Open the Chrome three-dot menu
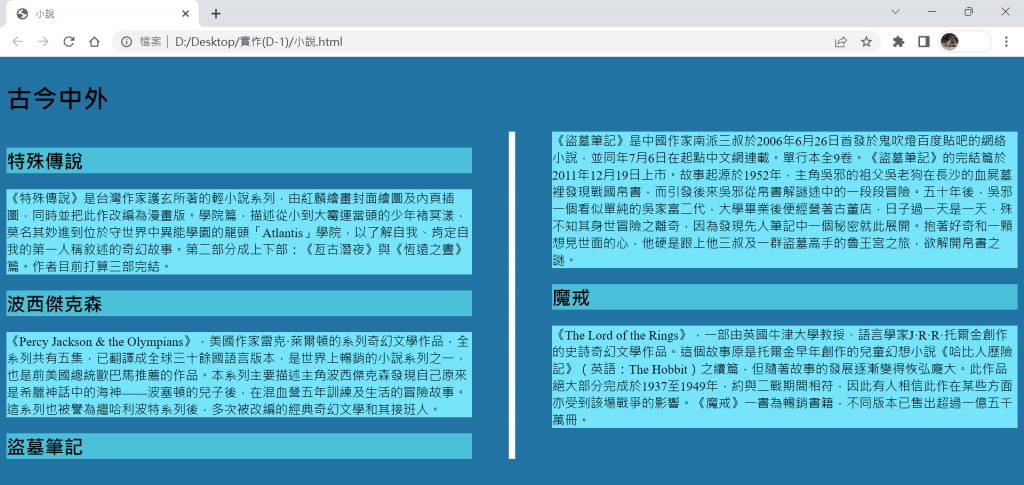The height and width of the screenshot is (485, 1024). click(x=1006, y=42)
